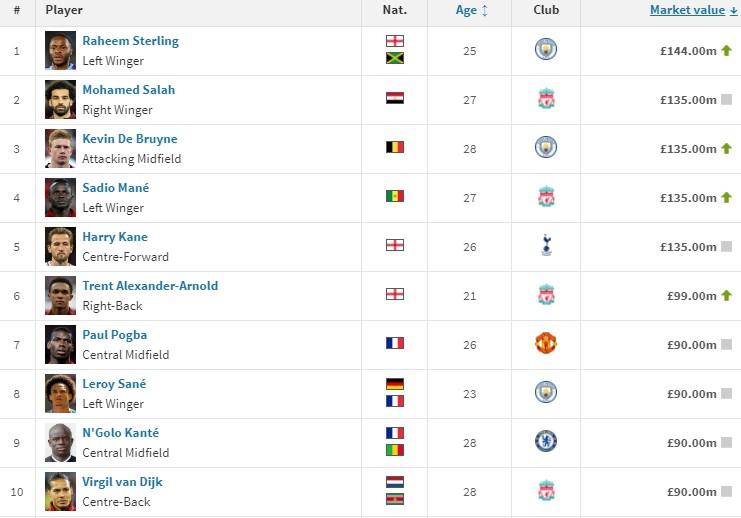Open Virgil van Dijk profile link

pos(122,482)
